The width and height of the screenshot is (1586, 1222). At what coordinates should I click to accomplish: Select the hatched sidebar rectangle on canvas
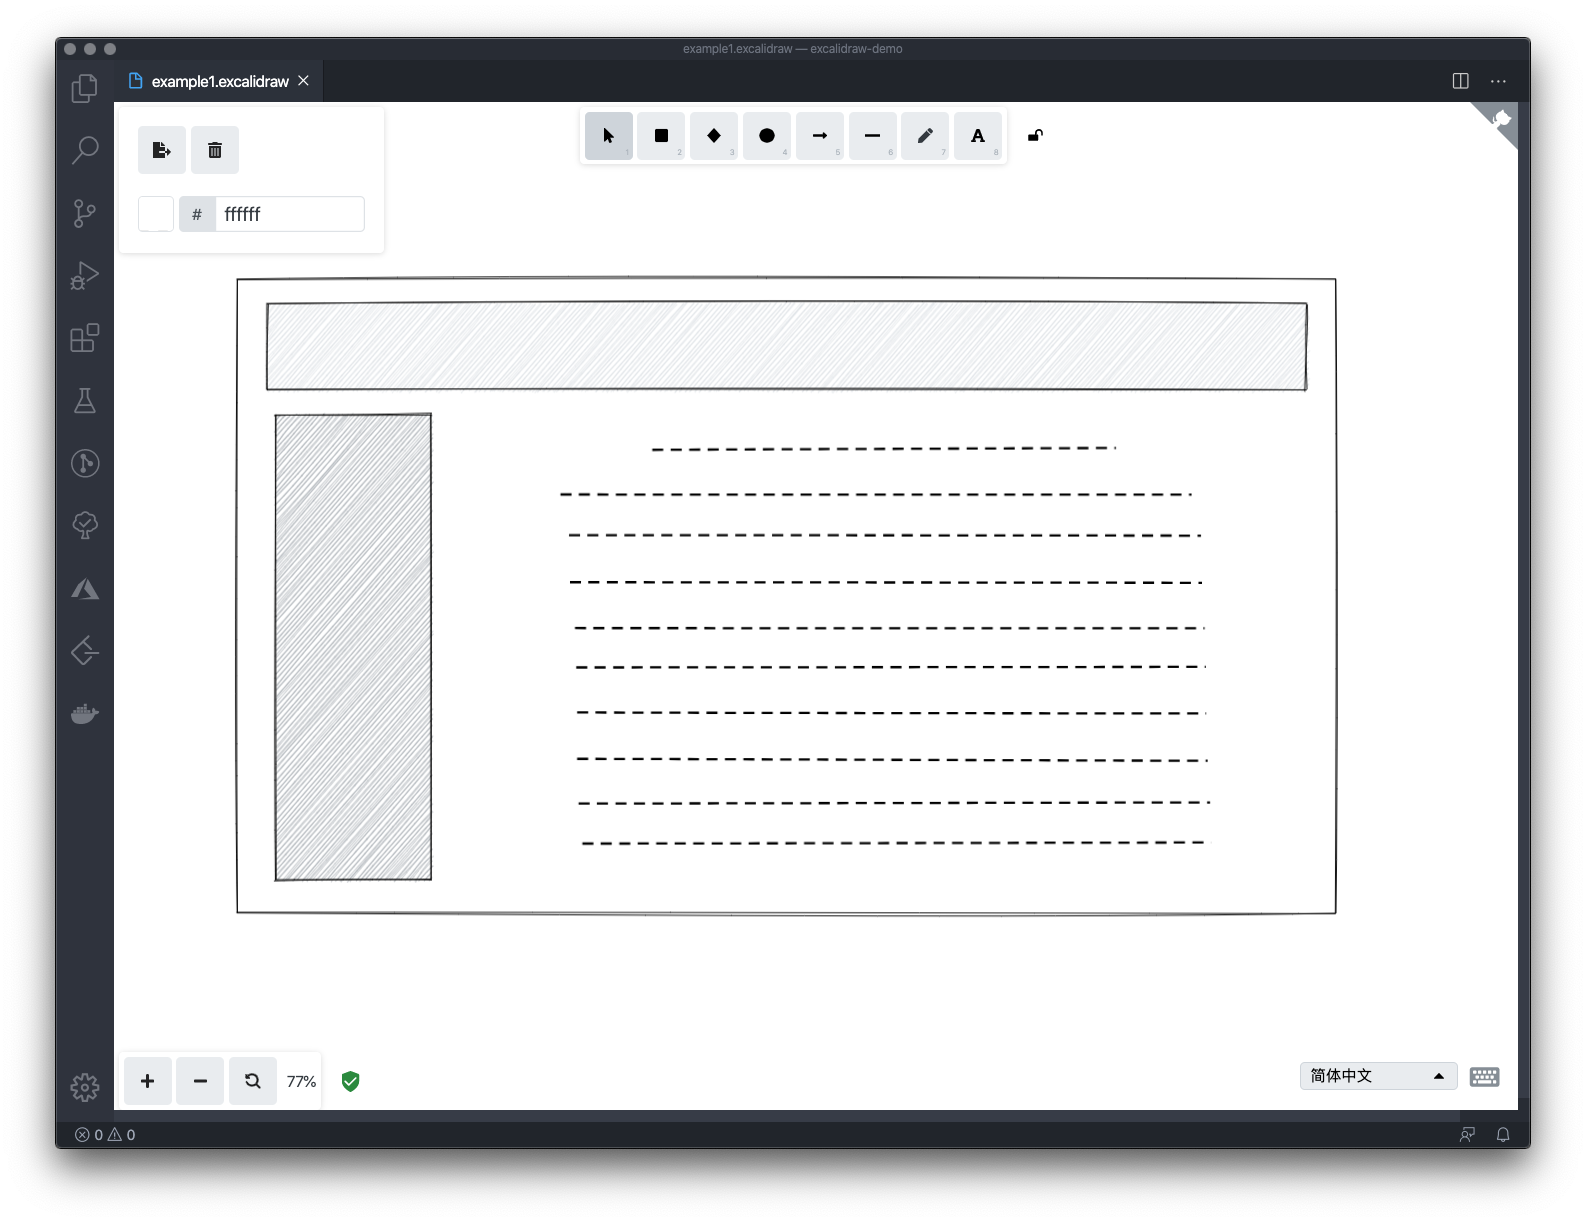(x=353, y=647)
